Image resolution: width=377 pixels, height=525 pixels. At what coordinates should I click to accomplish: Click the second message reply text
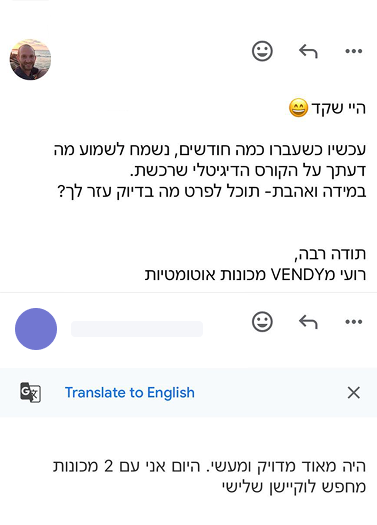point(209,476)
